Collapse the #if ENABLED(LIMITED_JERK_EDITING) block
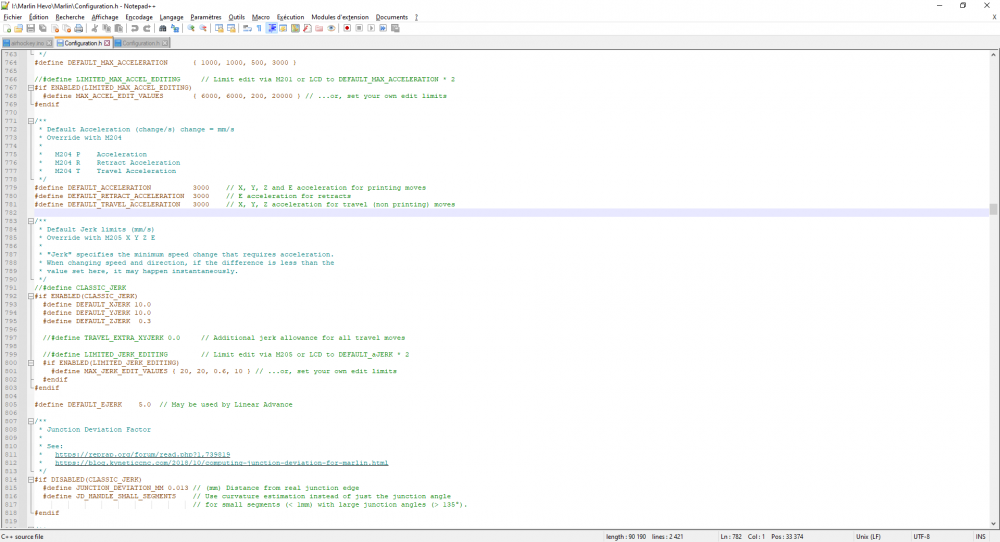 tap(31, 363)
